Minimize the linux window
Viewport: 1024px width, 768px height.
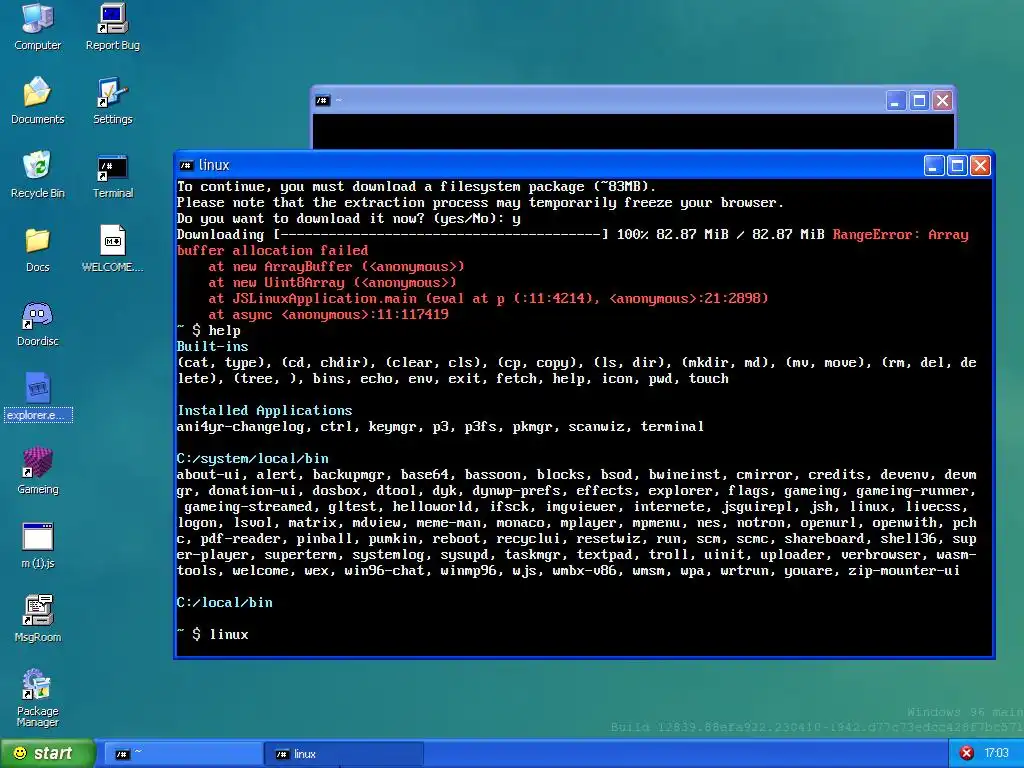tap(934, 165)
